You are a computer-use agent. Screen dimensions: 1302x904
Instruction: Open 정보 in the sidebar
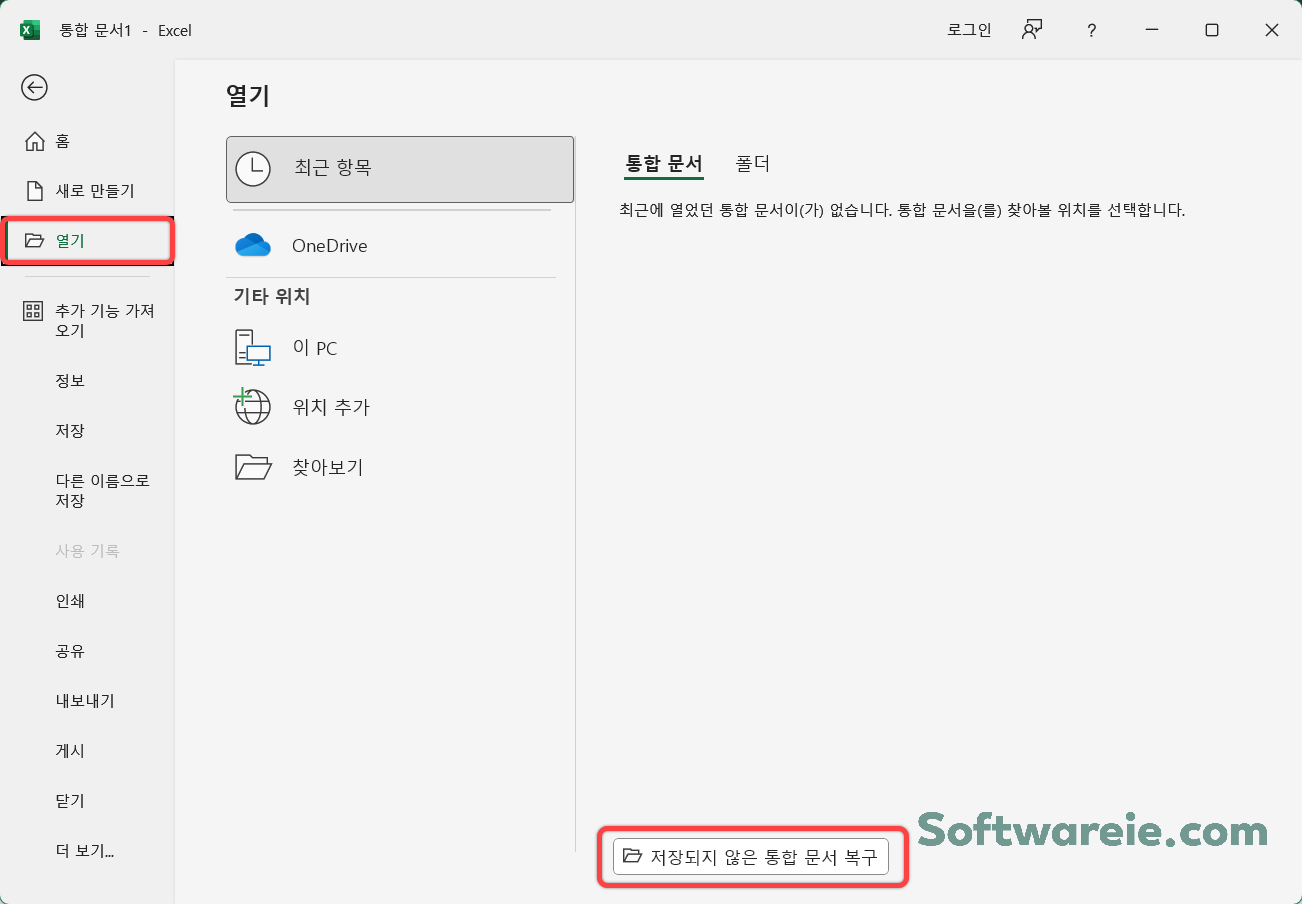click(70, 381)
